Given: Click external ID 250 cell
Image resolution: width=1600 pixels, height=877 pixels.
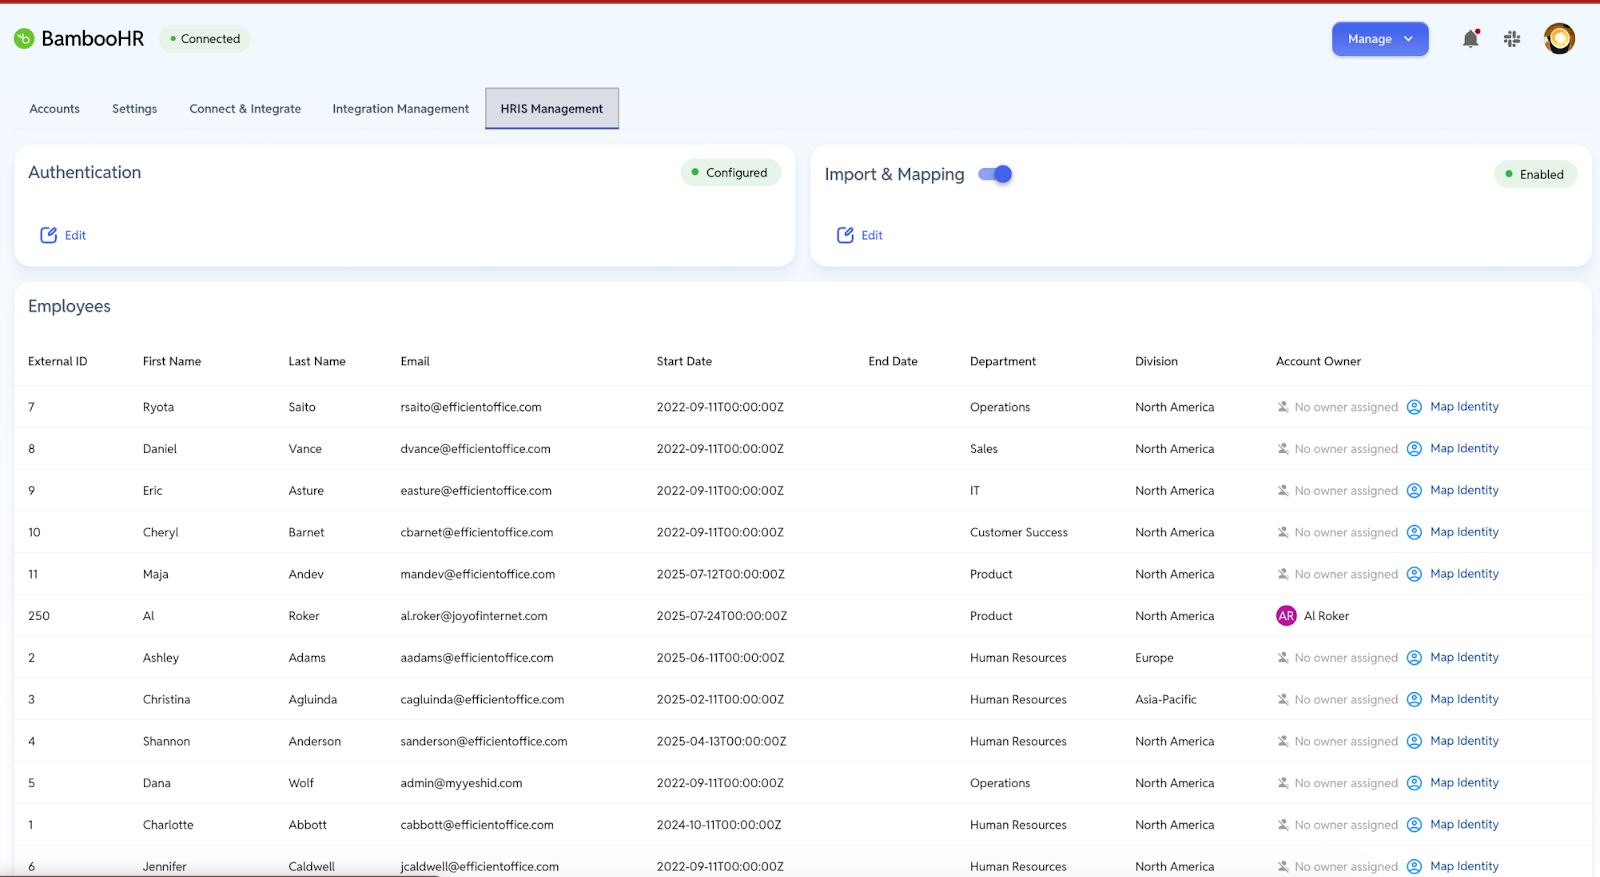Looking at the screenshot, I should 39,616.
